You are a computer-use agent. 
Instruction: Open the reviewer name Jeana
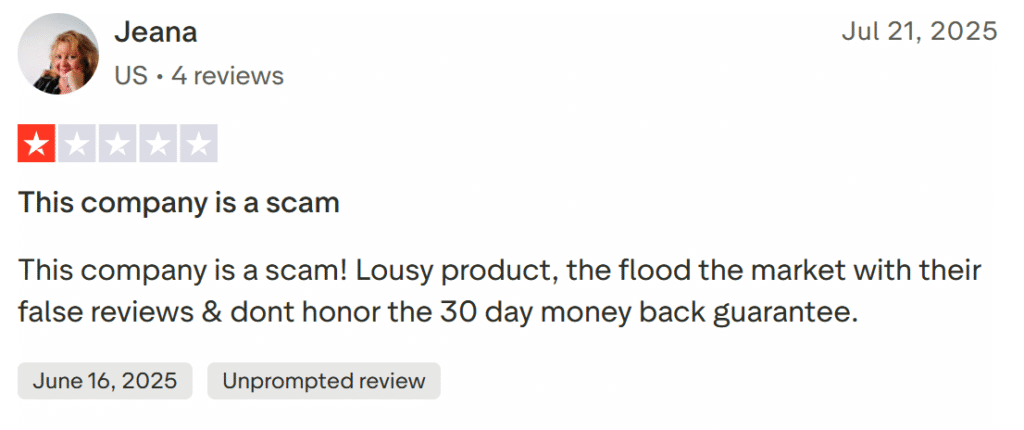pos(155,32)
